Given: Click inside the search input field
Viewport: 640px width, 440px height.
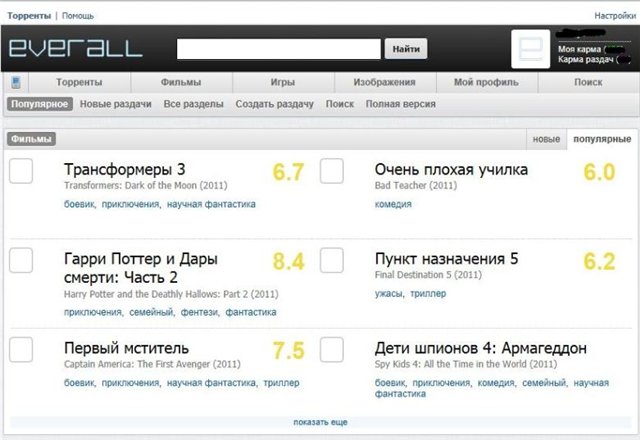Looking at the screenshot, I should [x=279, y=49].
